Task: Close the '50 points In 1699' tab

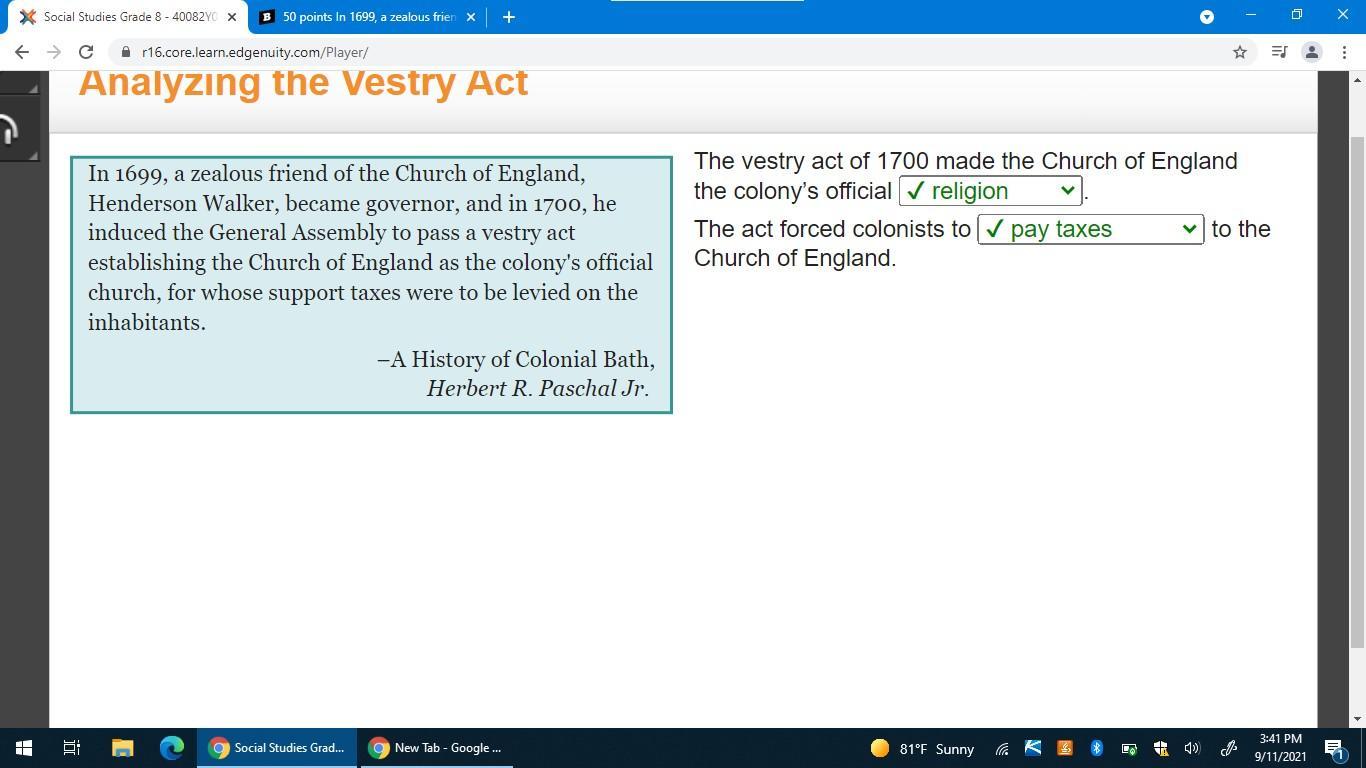Action: pyautogui.click(x=471, y=17)
